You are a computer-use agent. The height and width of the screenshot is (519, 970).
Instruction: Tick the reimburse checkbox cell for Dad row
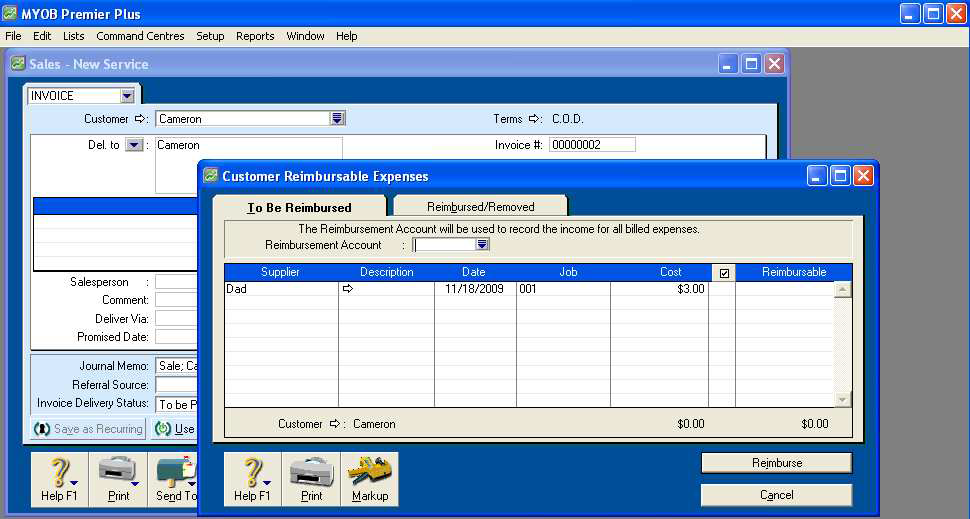722,289
